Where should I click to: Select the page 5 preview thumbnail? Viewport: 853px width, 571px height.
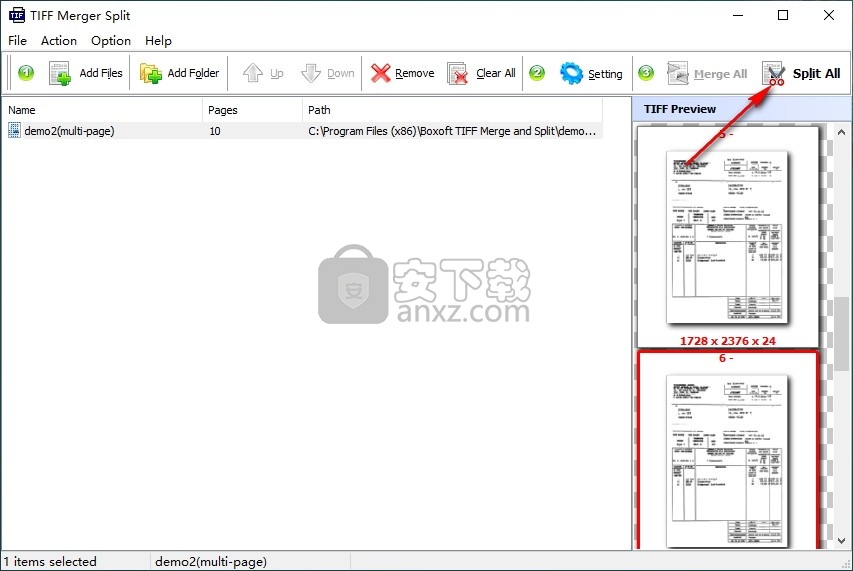pos(728,236)
